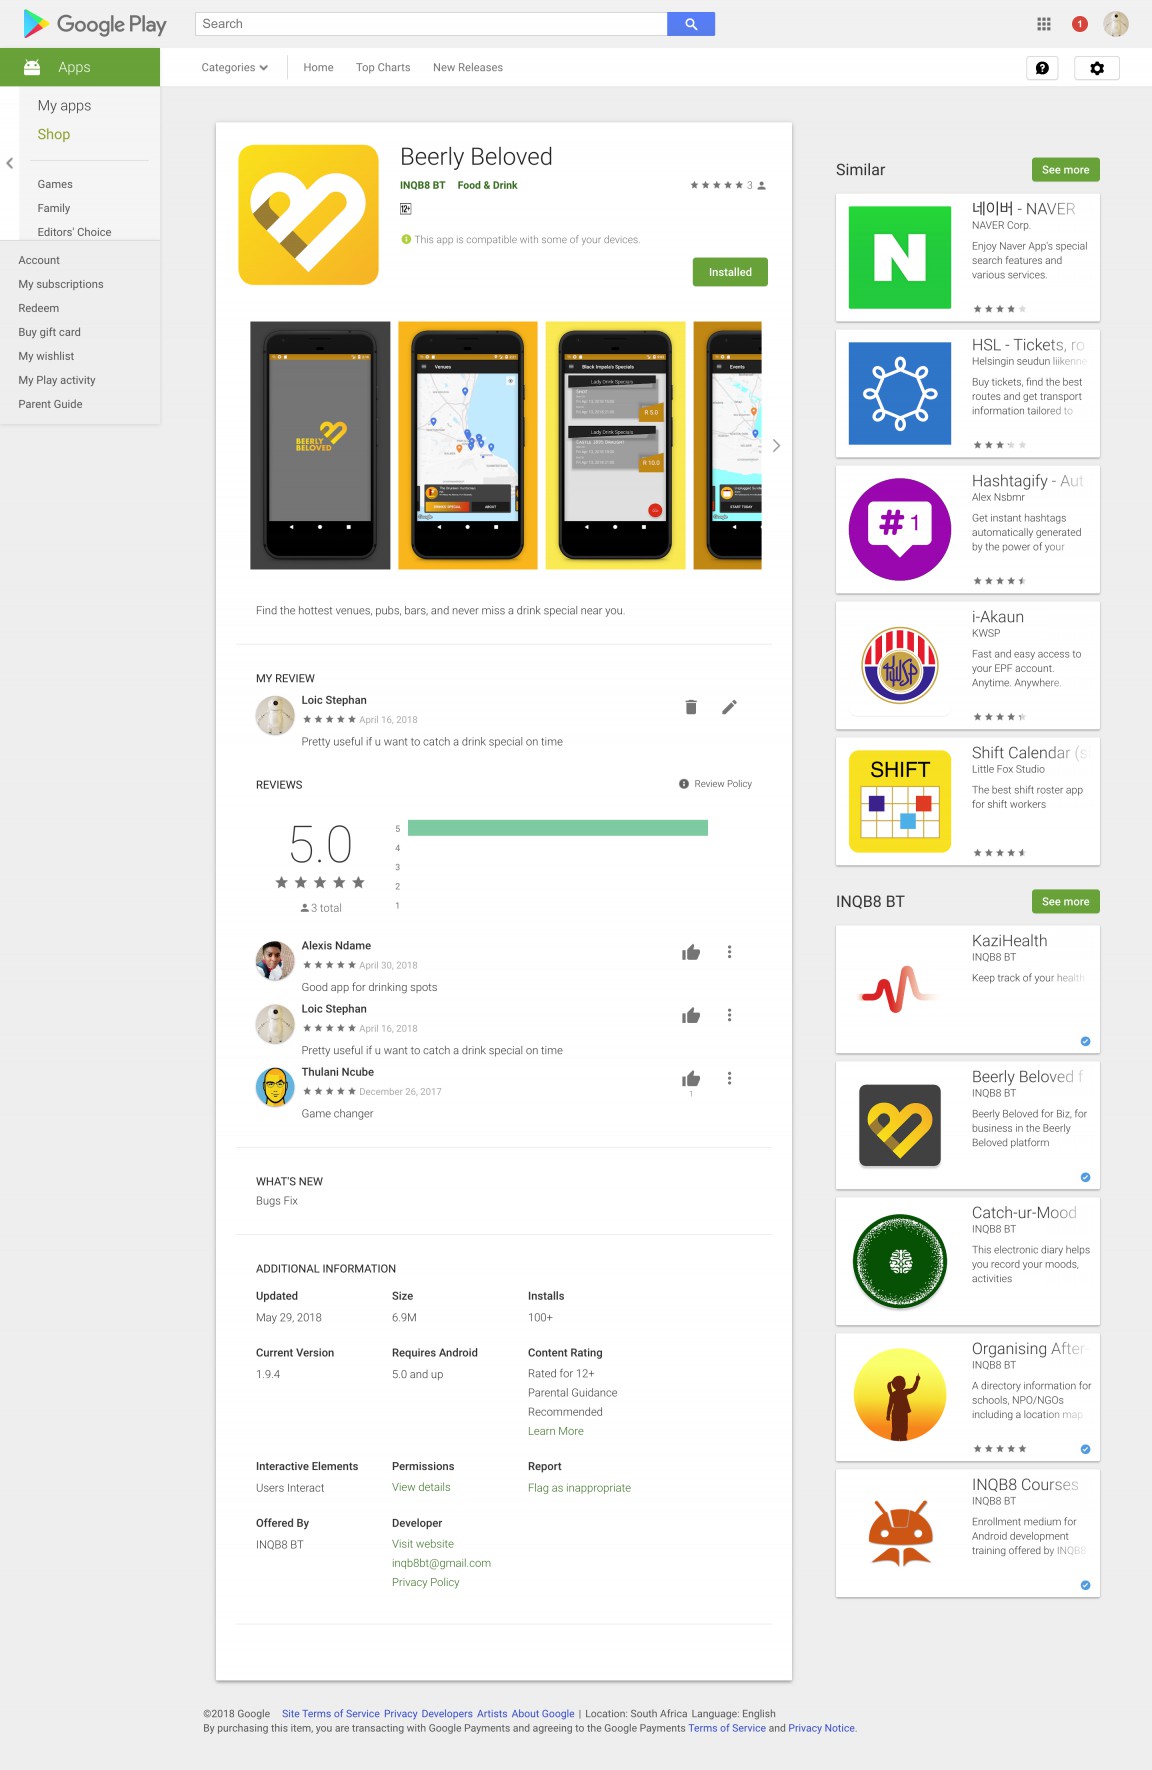This screenshot has height=1770, width=1152.
Task: Open the help question mark icon
Action: pos(1042,68)
